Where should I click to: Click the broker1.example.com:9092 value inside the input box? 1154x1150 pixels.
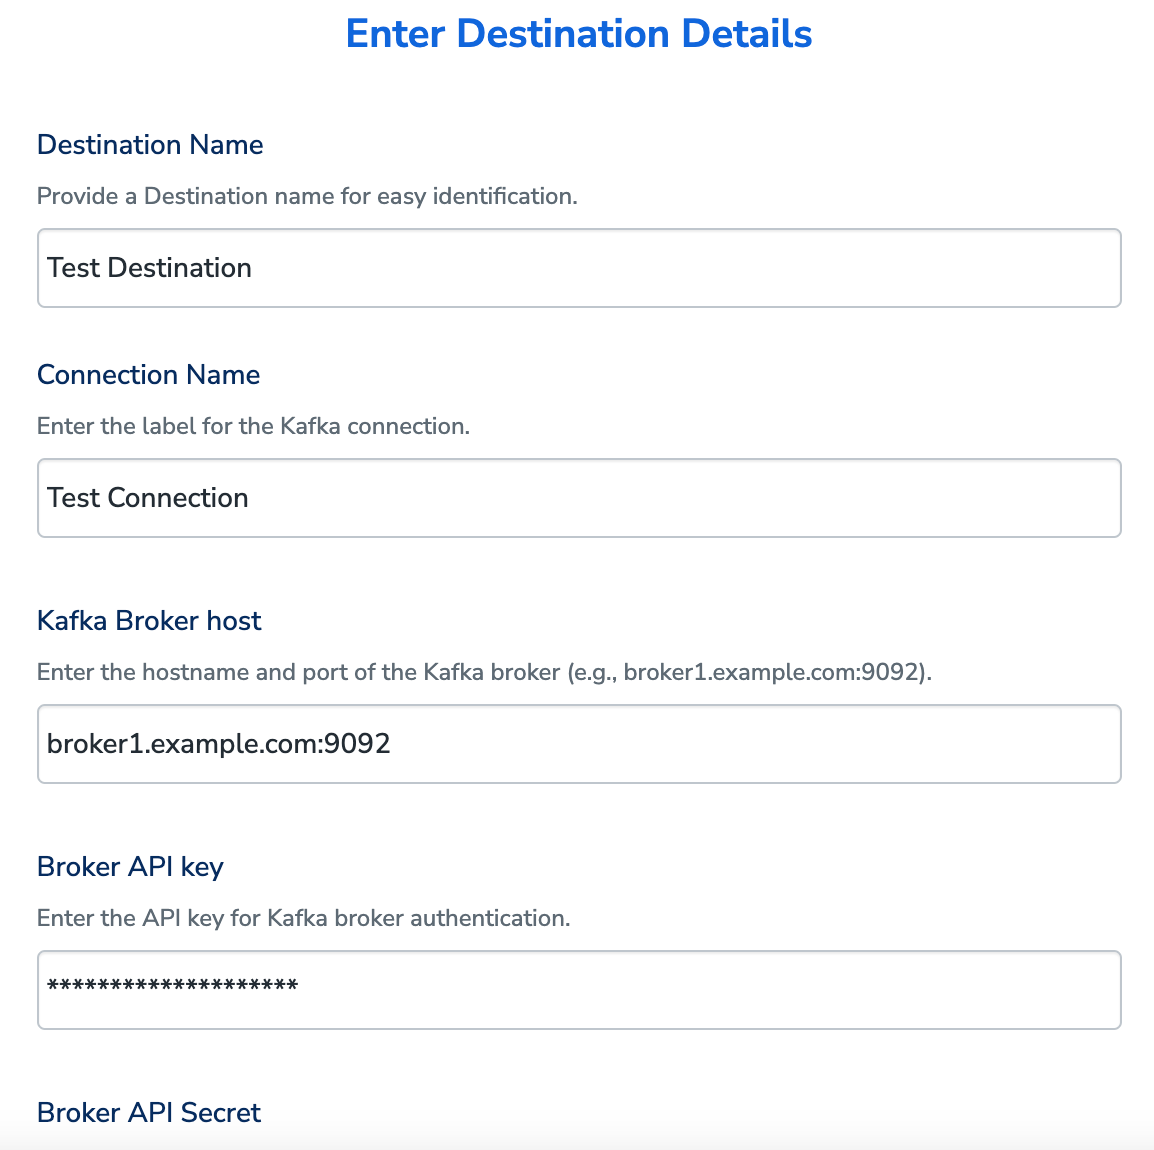pos(219,744)
